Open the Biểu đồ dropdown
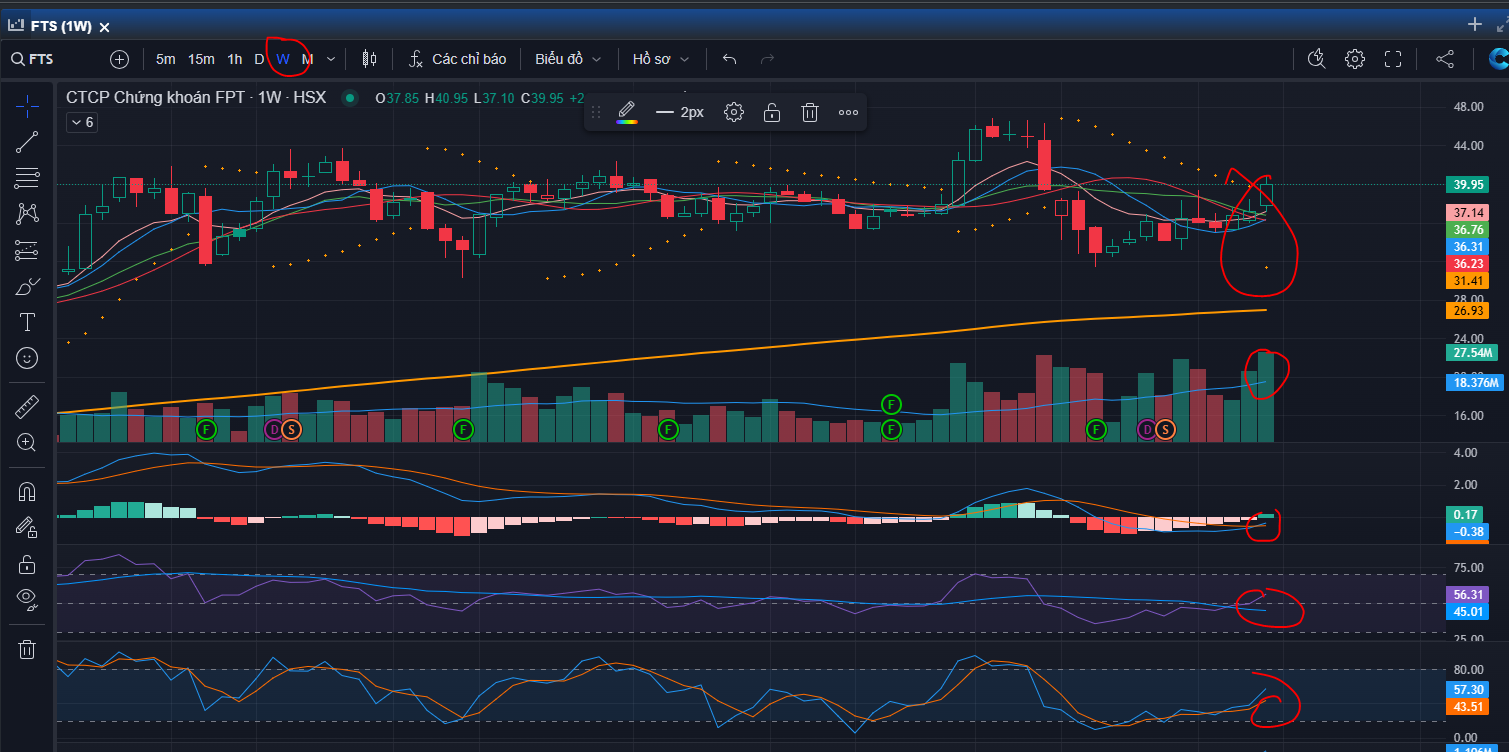This screenshot has height=752, width=1509. click(568, 59)
